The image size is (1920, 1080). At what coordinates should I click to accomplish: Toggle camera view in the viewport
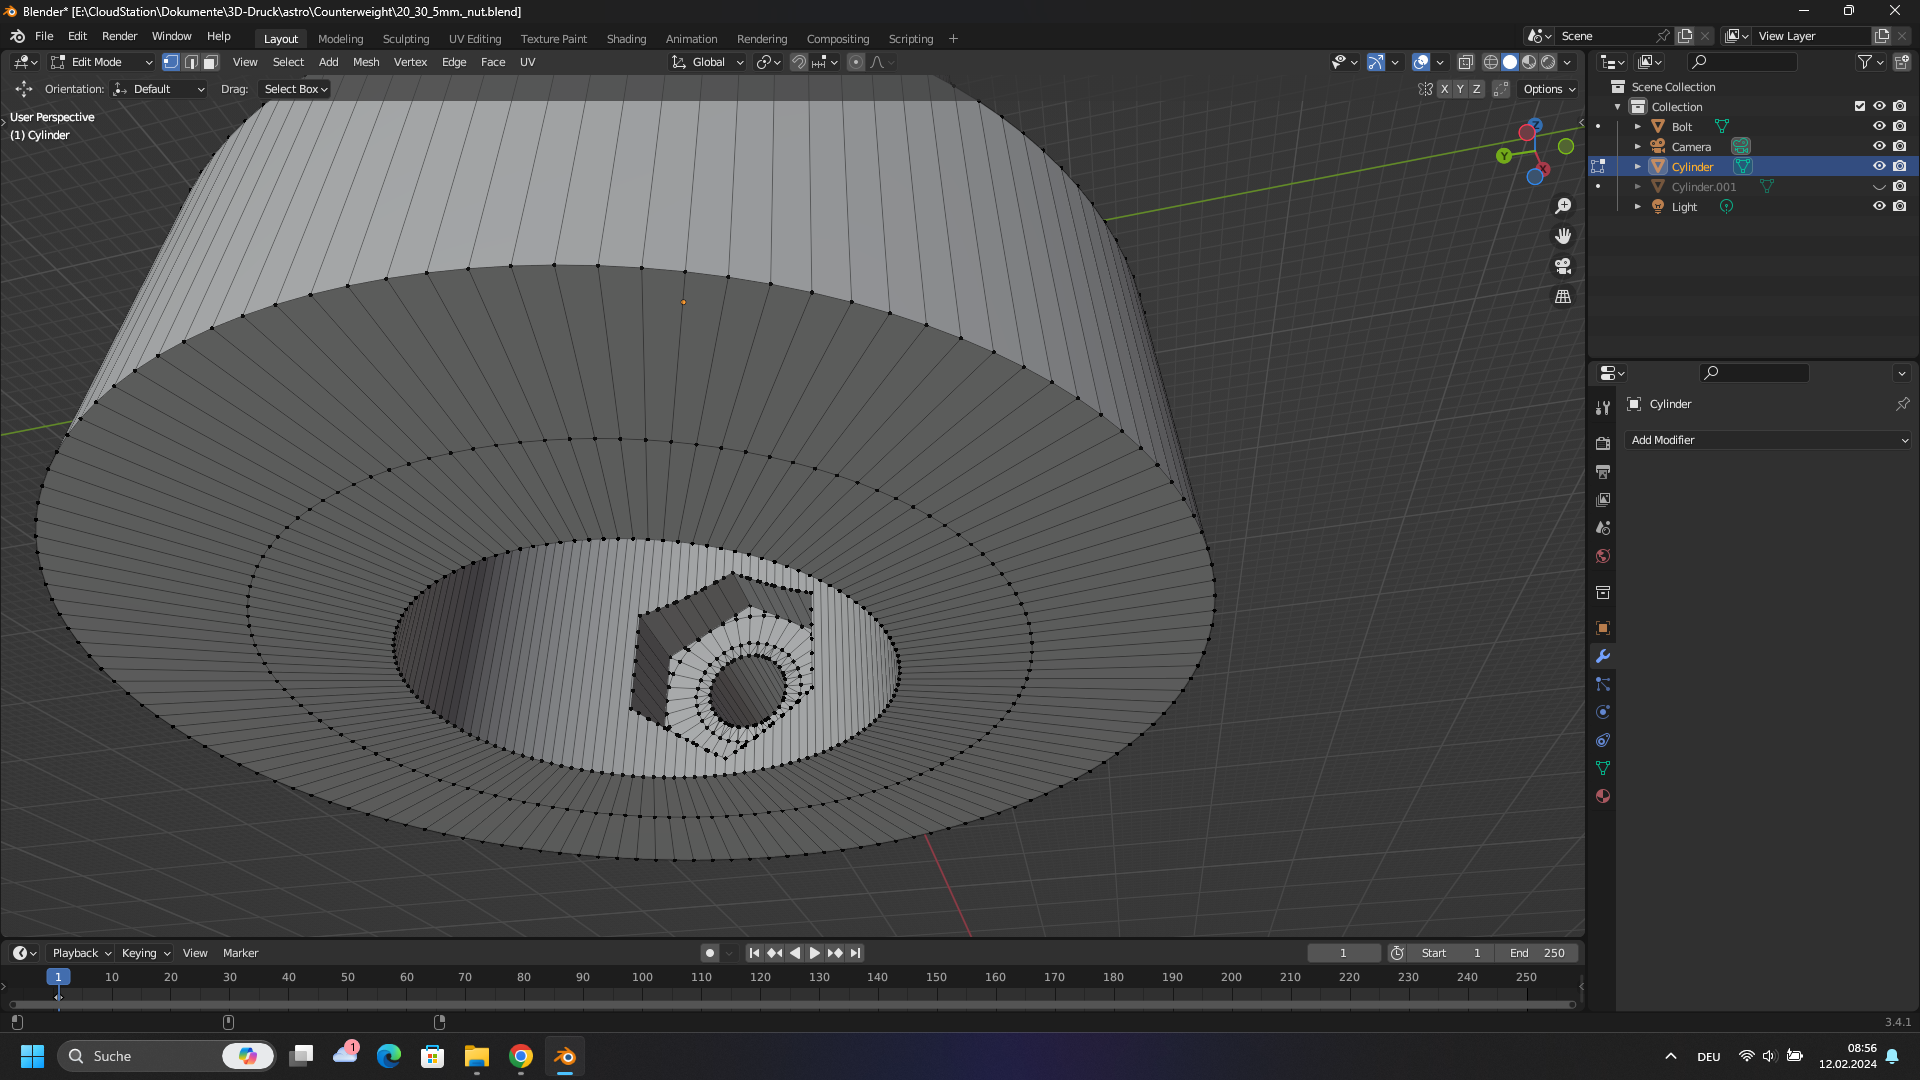[x=1563, y=266]
